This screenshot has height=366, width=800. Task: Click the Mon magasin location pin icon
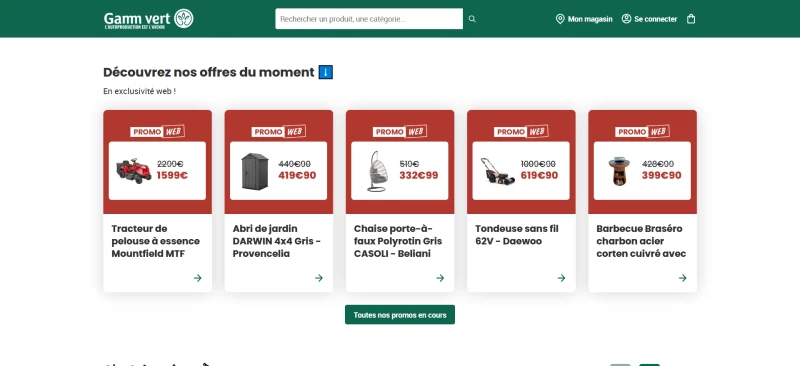click(x=560, y=19)
